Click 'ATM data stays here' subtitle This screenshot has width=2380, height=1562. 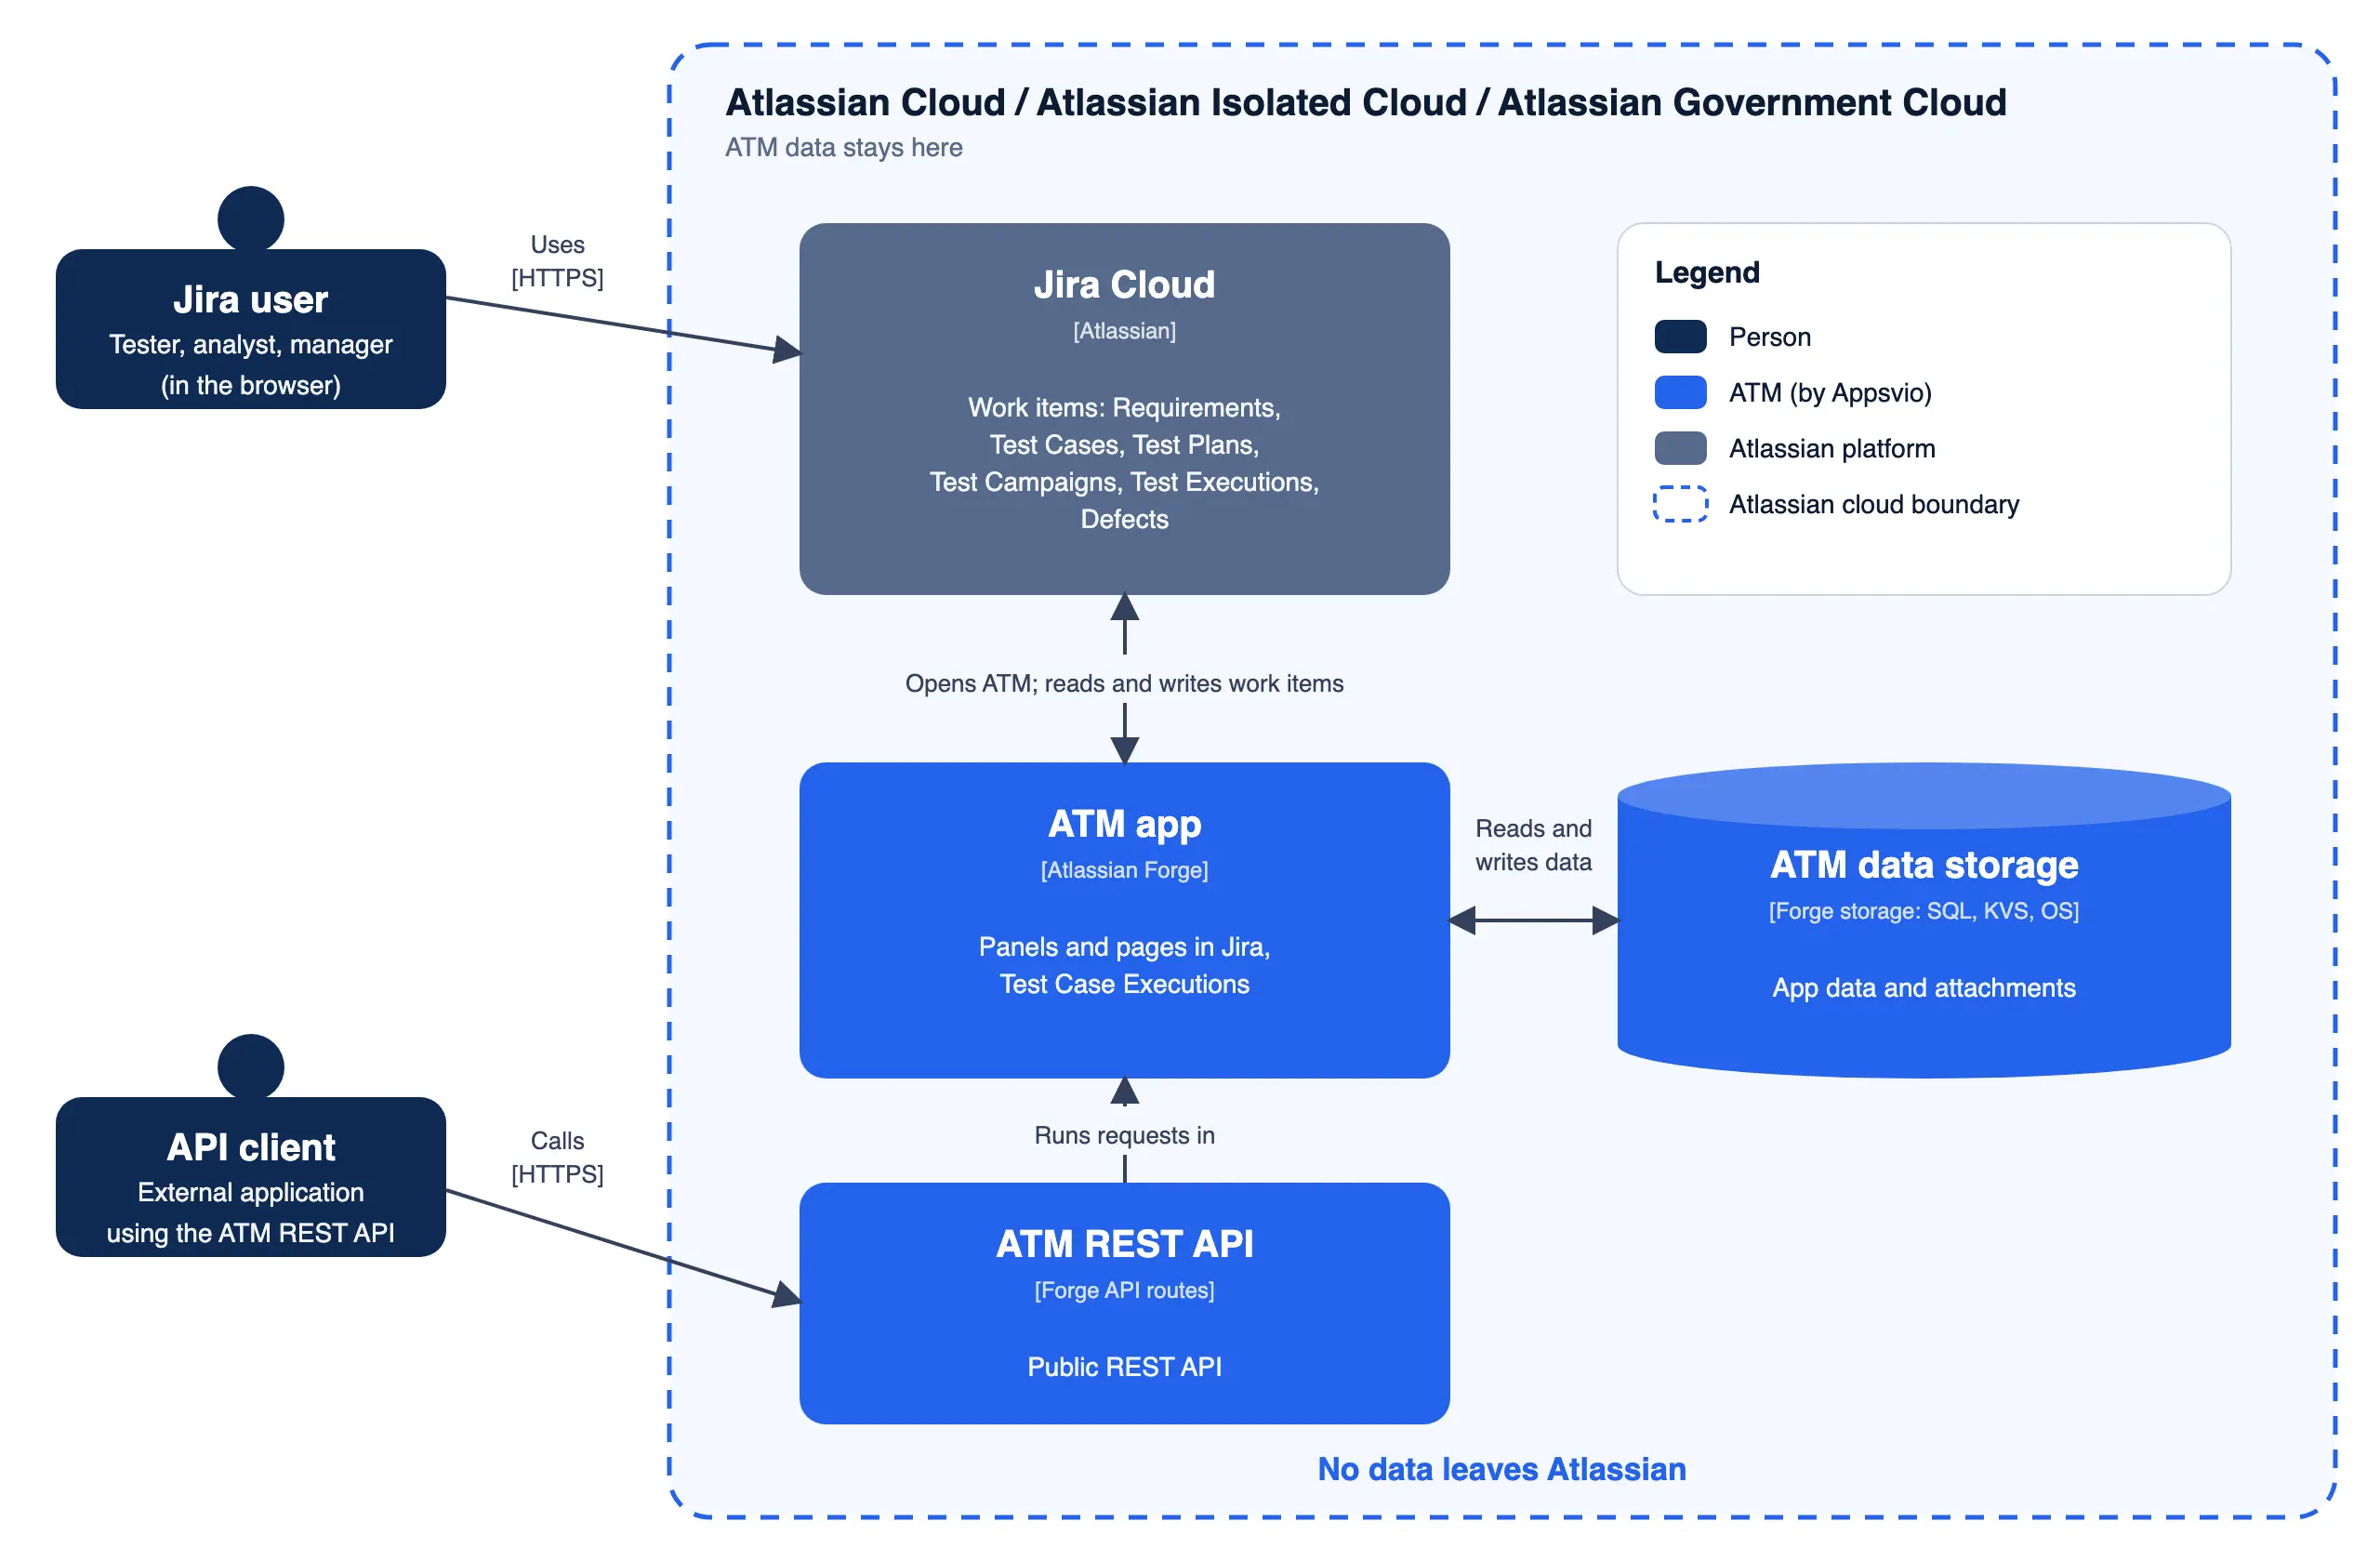pos(844,148)
